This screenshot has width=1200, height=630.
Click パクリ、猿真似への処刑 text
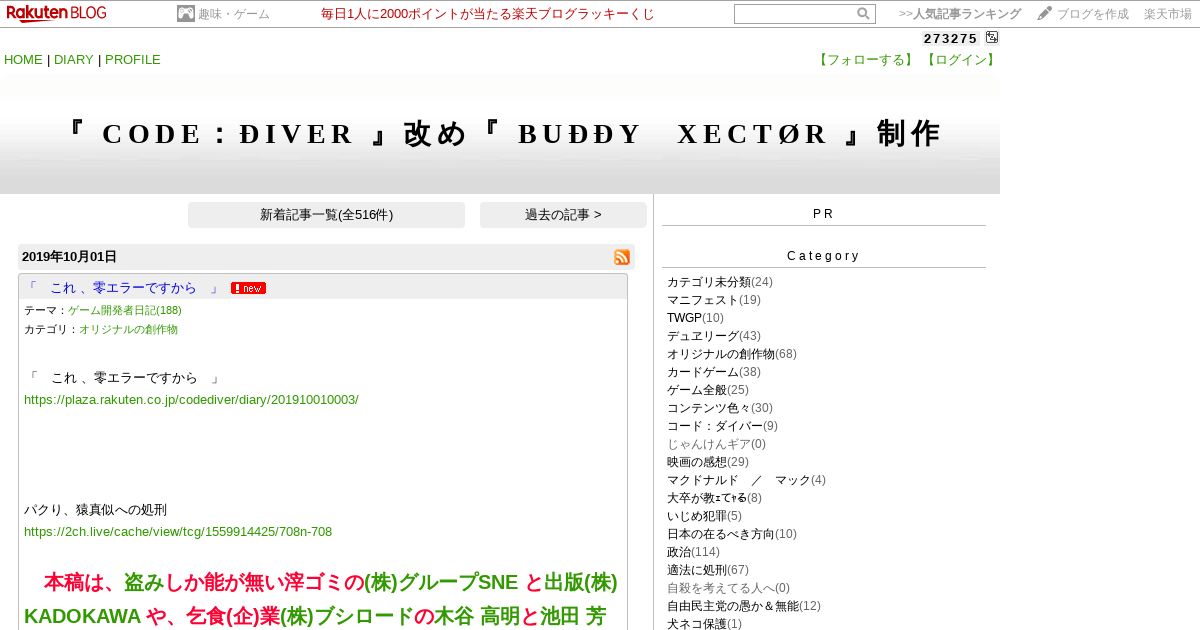[95, 510]
